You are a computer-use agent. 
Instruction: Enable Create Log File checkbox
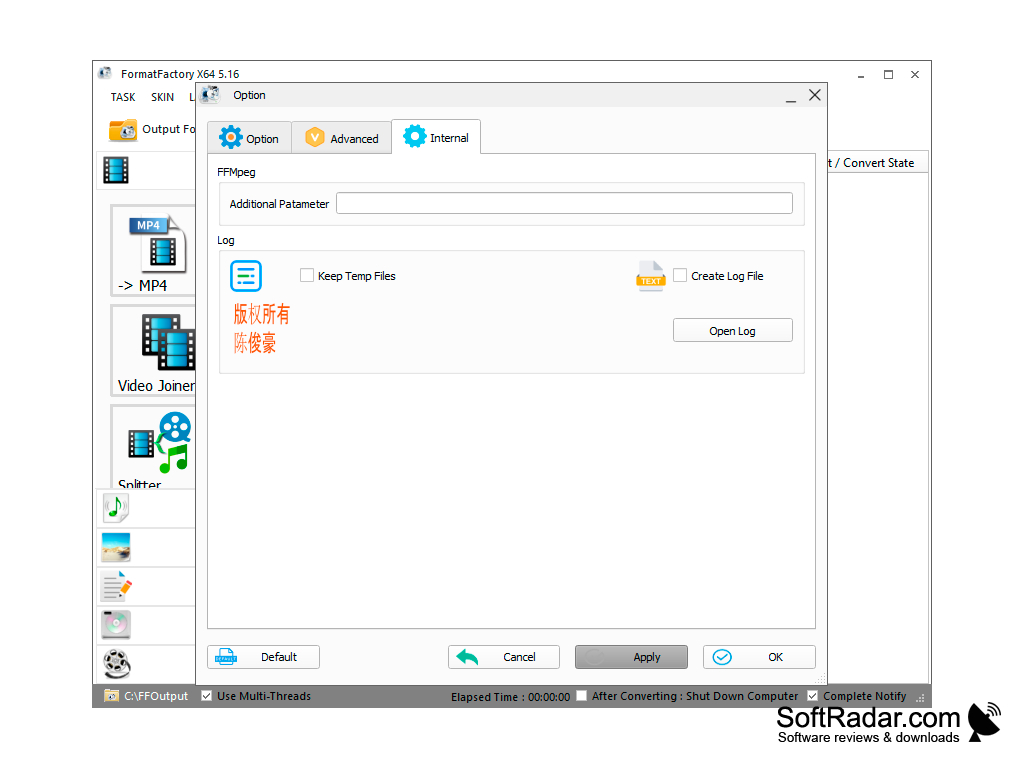coord(680,275)
